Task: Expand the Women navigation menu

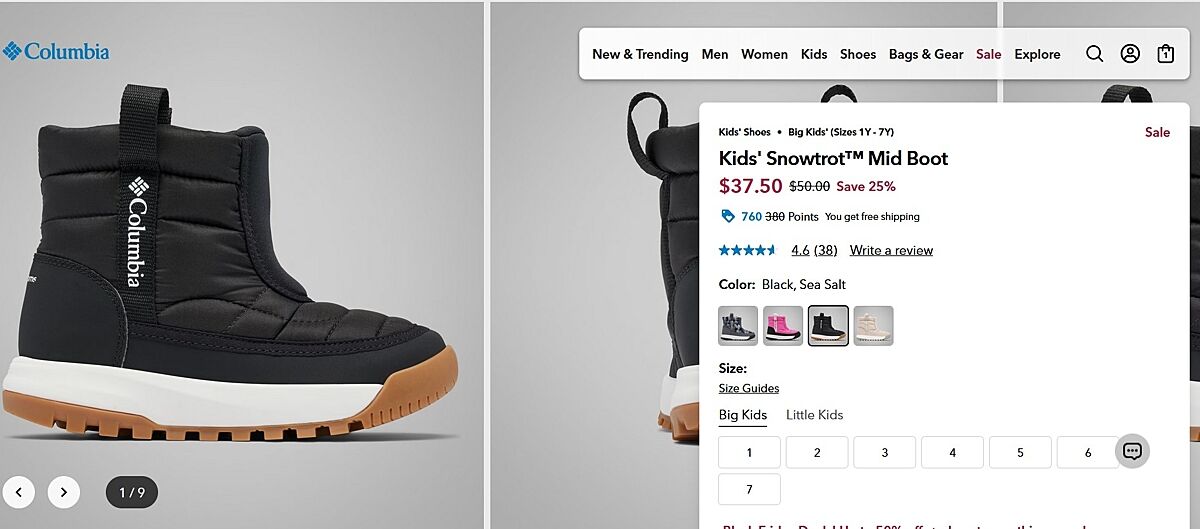Action: click(764, 54)
